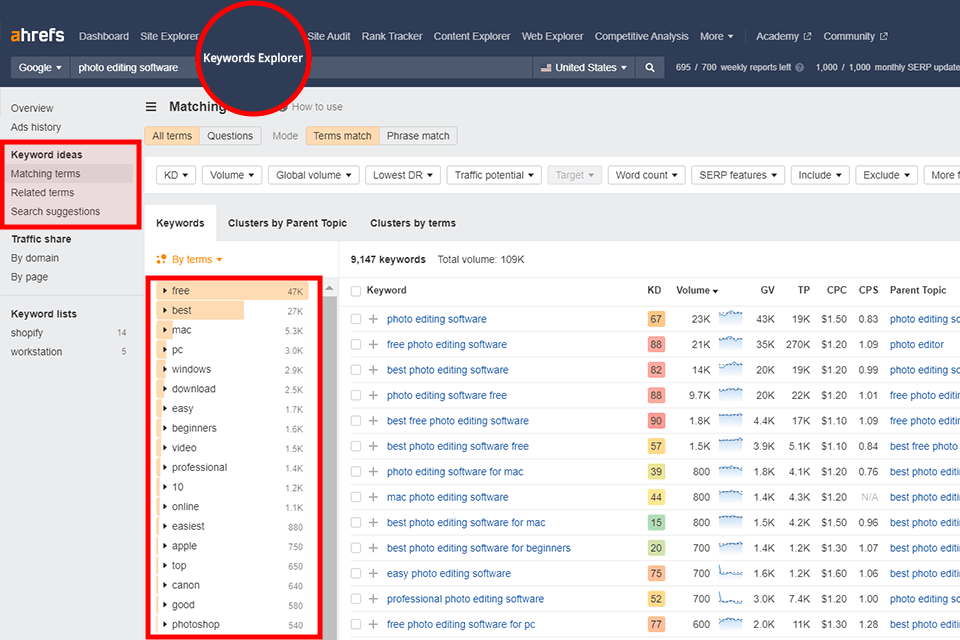Image resolution: width=960 pixels, height=640 pixels.
Task: Click plus icon for 'easy photo editing software'
Action: tap(373, 573)
